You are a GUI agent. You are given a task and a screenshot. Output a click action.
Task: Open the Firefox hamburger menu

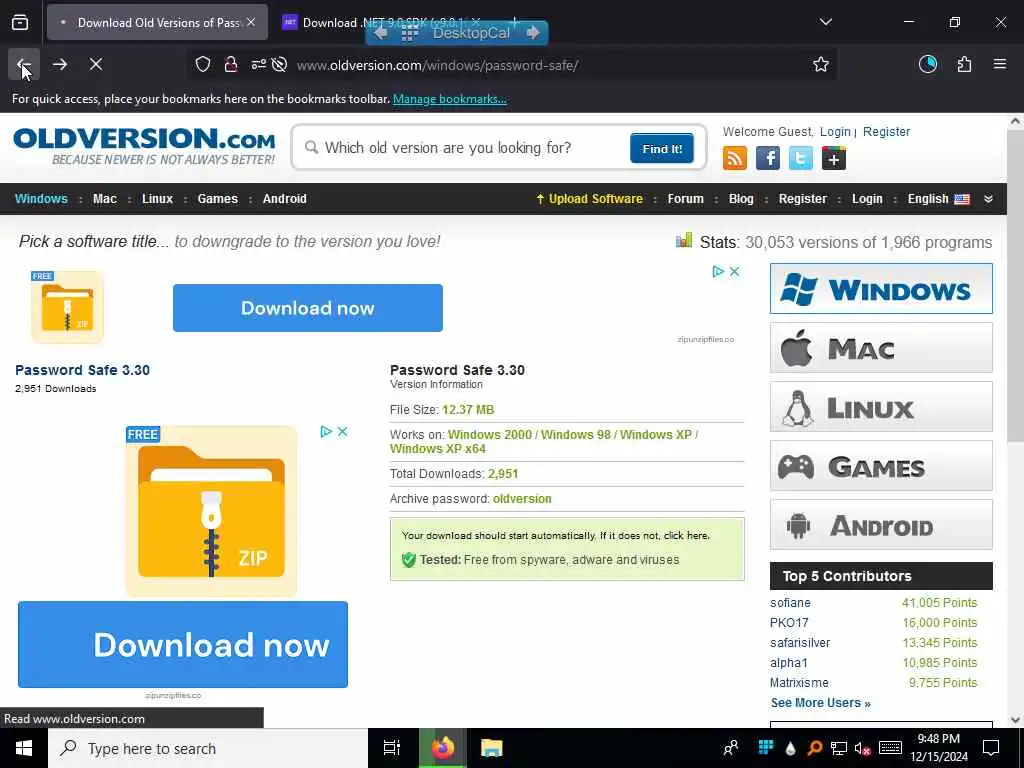coord(1000,65)
